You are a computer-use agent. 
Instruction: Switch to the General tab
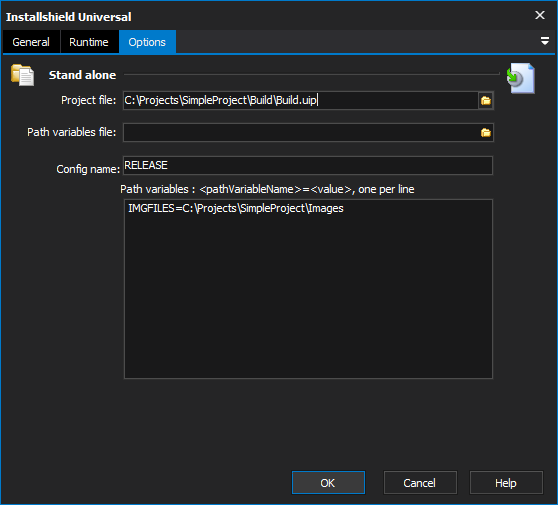[x=31, y=42]
